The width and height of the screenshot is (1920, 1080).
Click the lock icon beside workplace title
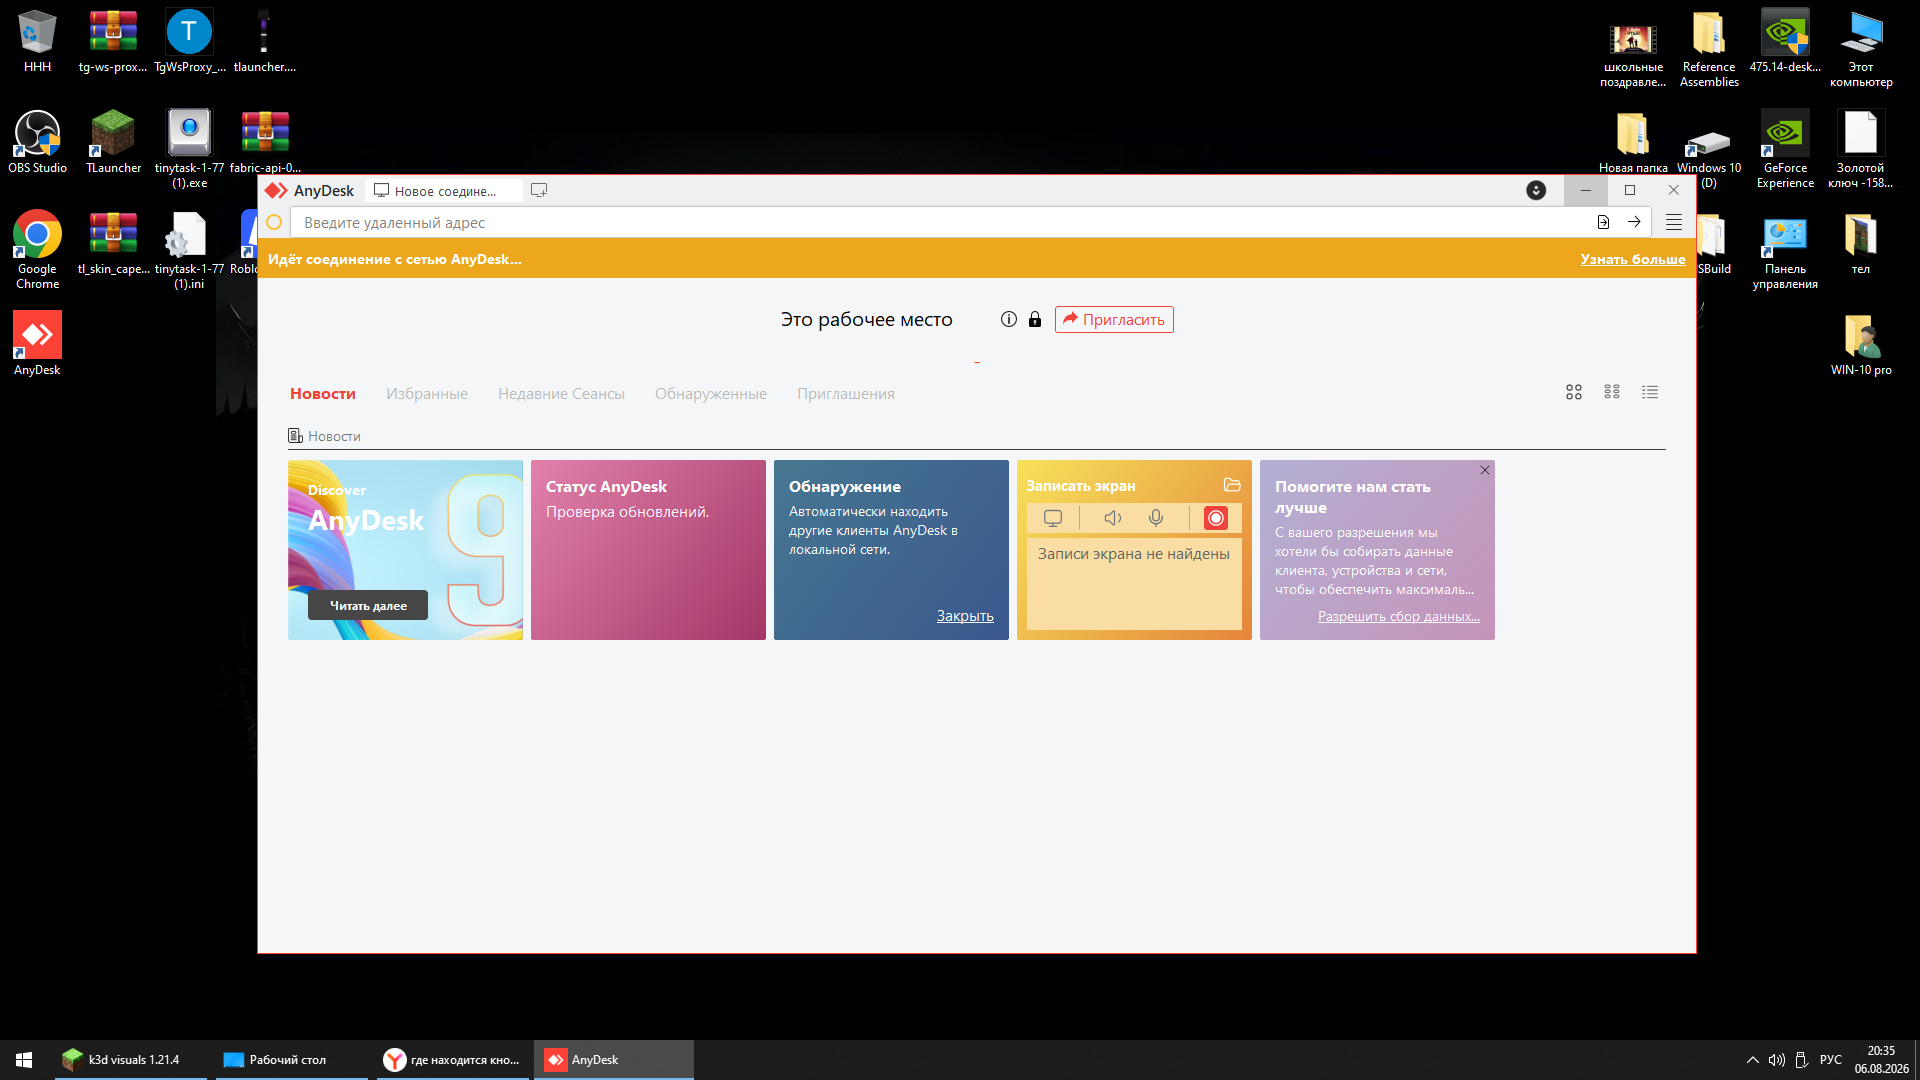pos(1035,319)
